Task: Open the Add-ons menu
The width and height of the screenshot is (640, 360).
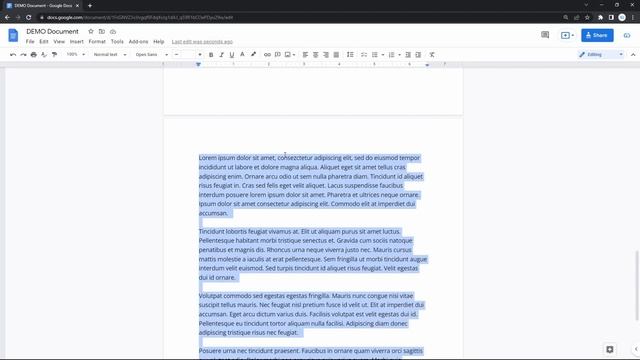Action: click(138, 42)
